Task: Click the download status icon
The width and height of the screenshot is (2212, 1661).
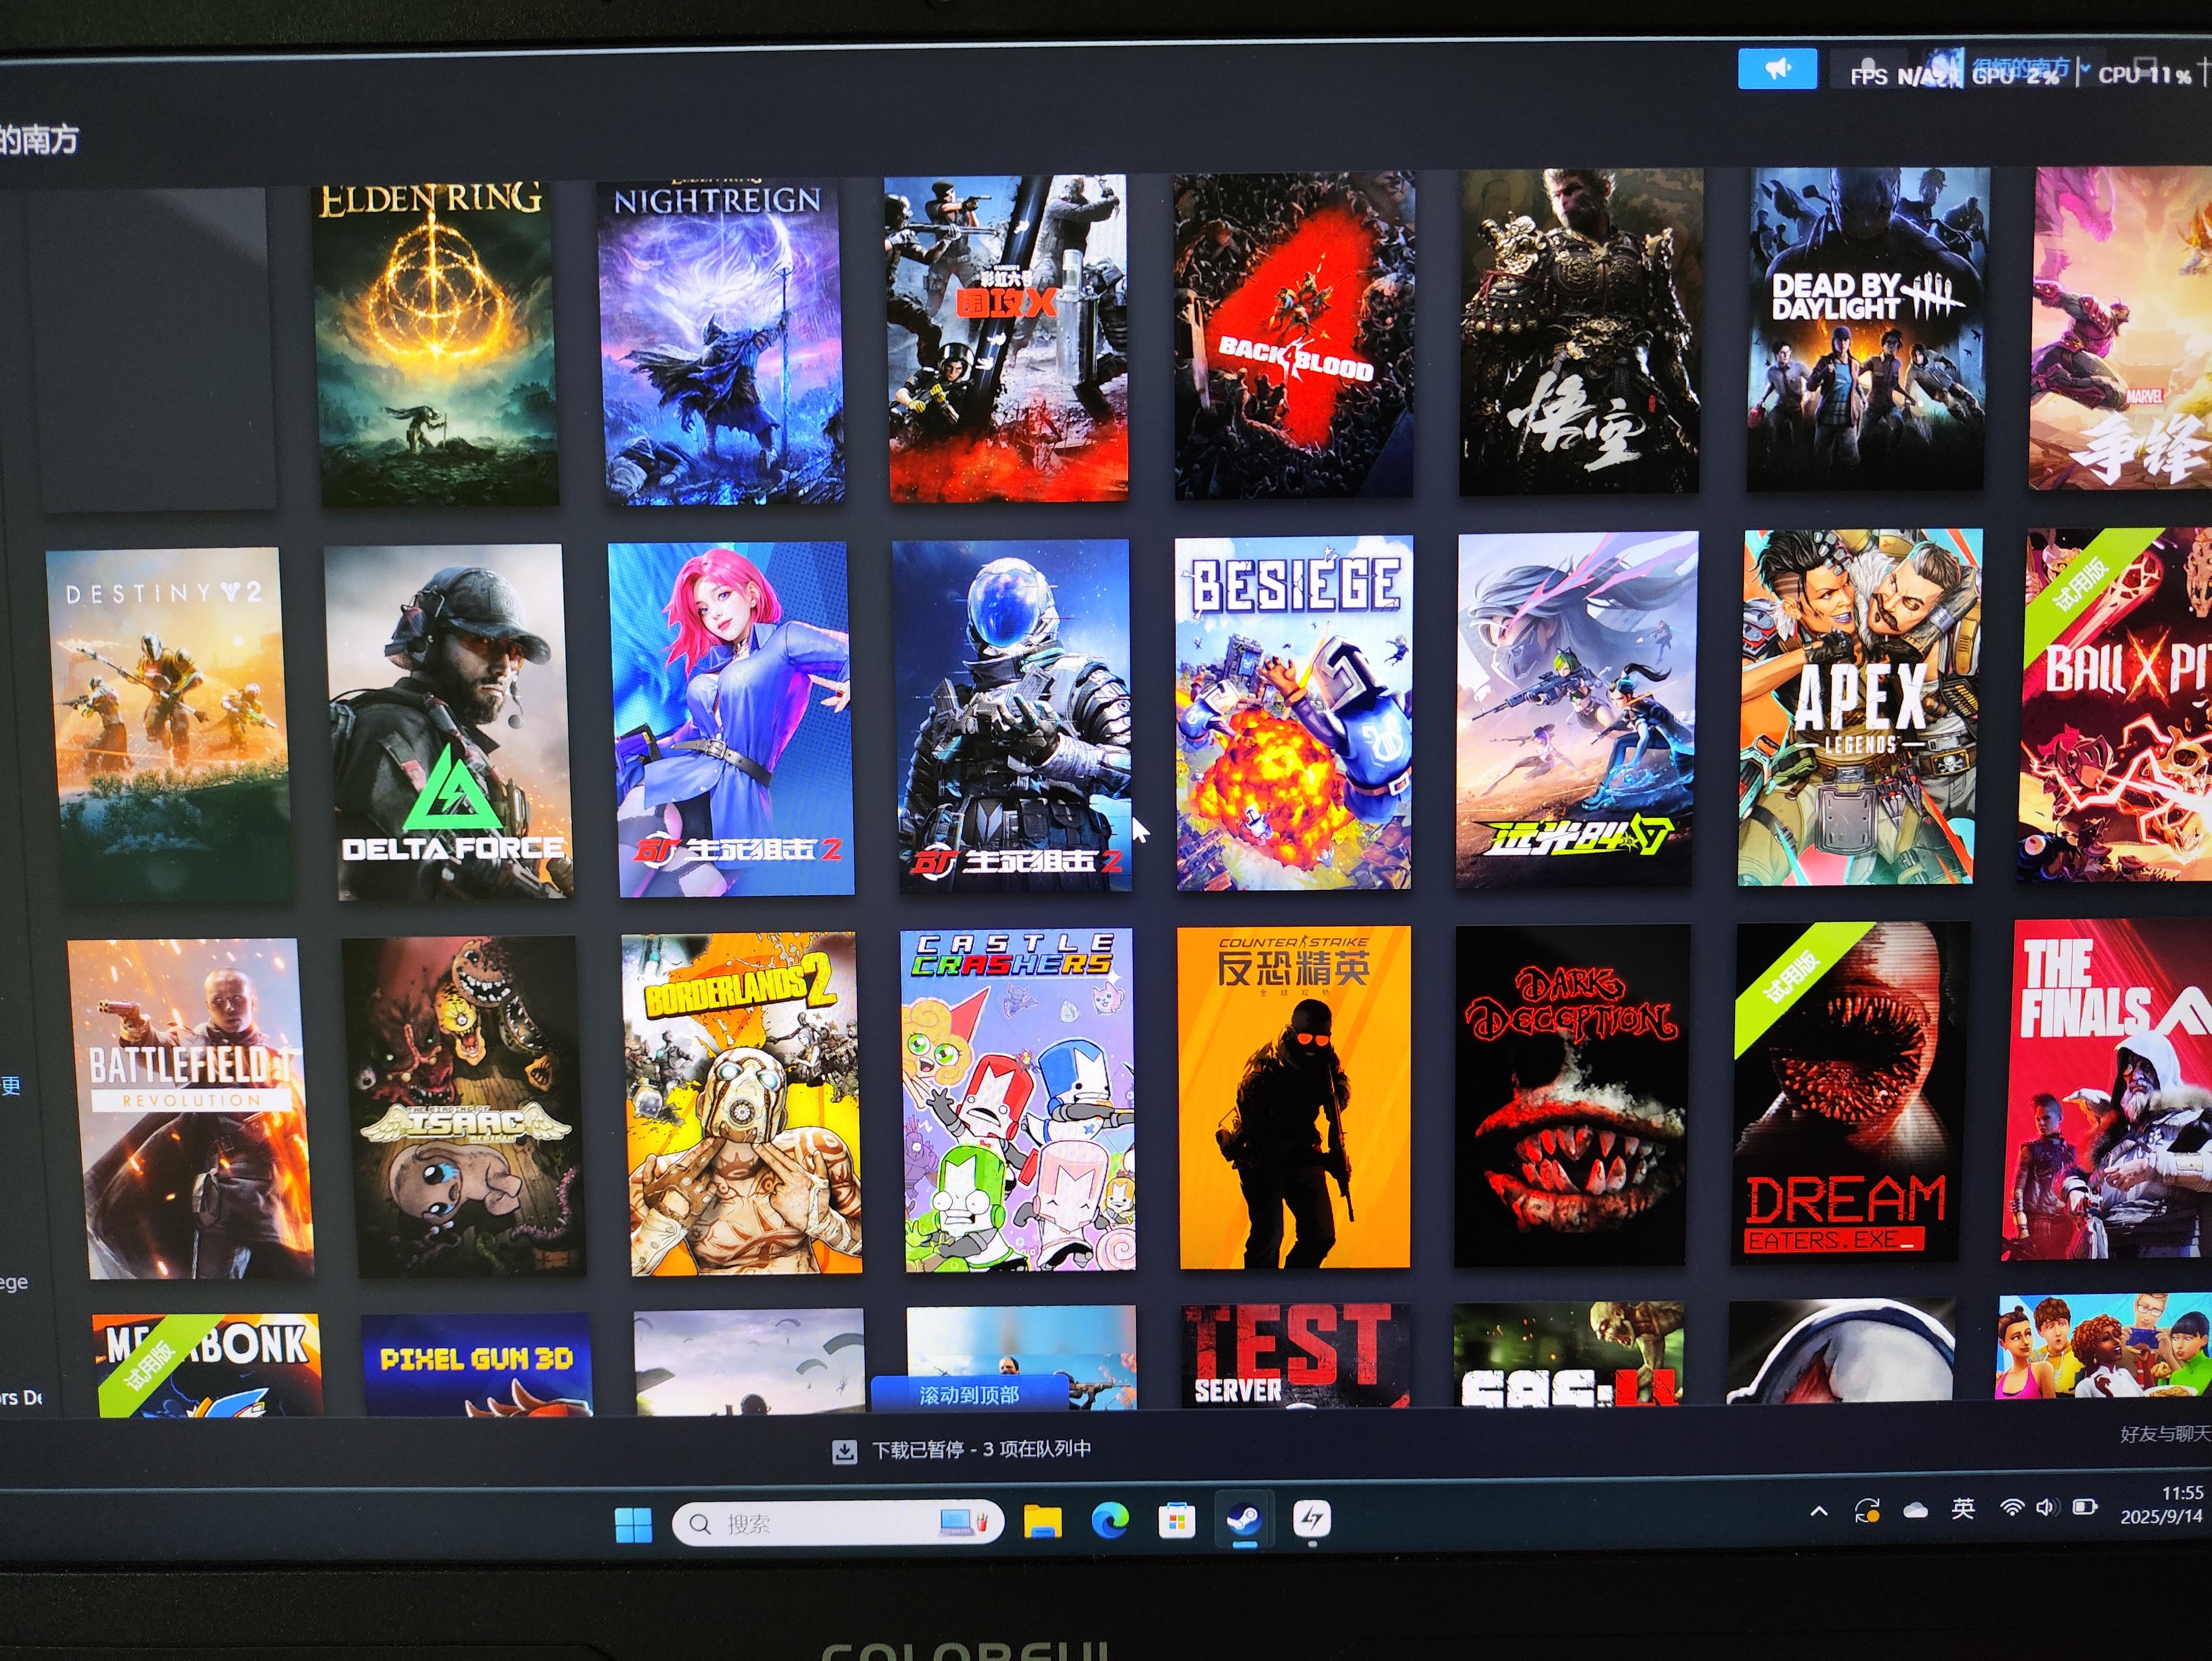Action: coord(844,1451)
